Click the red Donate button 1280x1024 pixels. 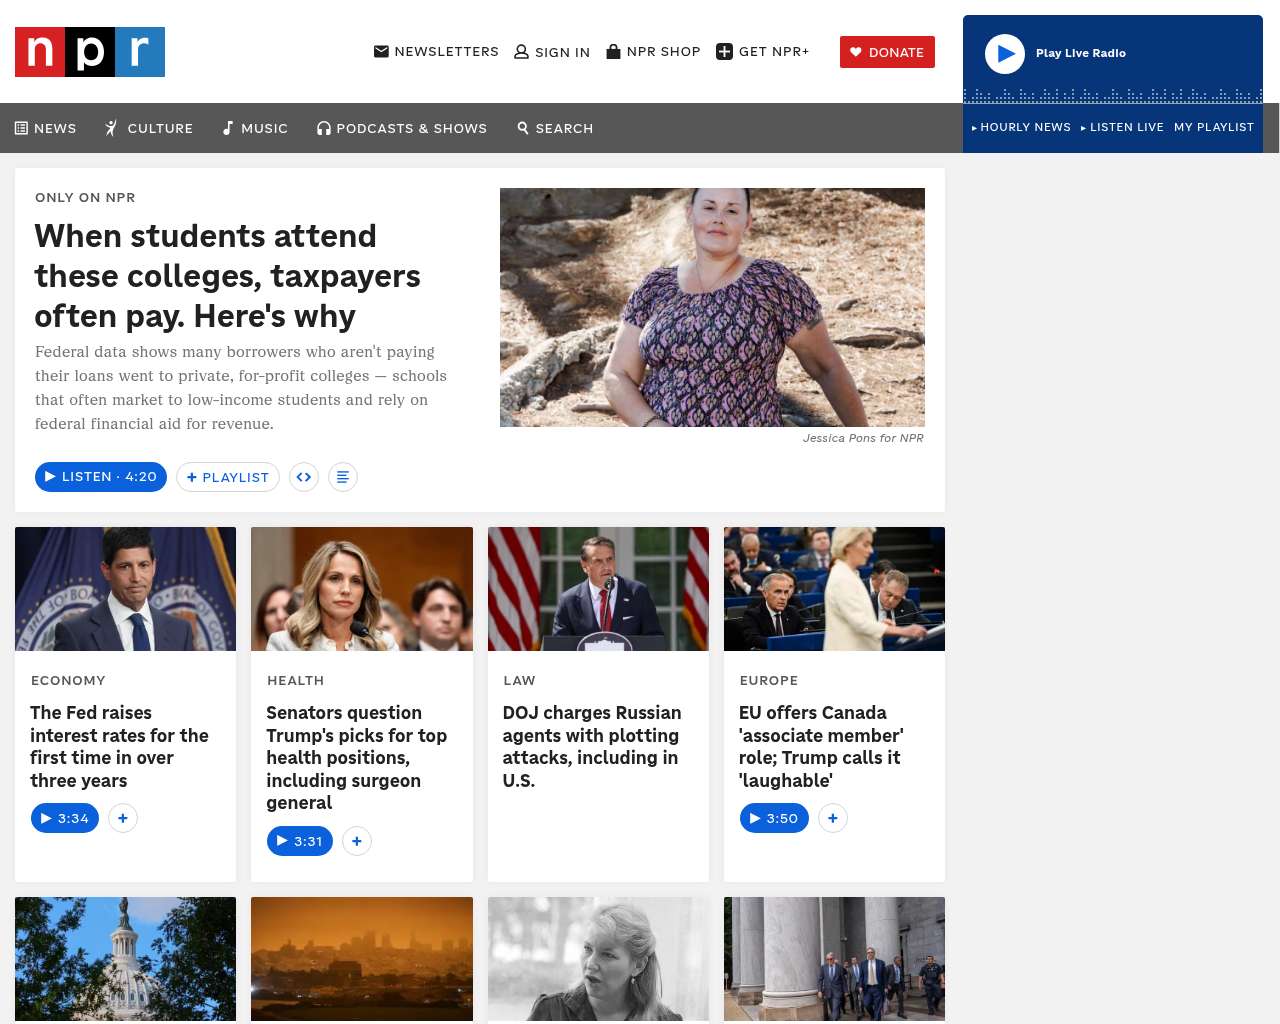(x=887, y=52)
